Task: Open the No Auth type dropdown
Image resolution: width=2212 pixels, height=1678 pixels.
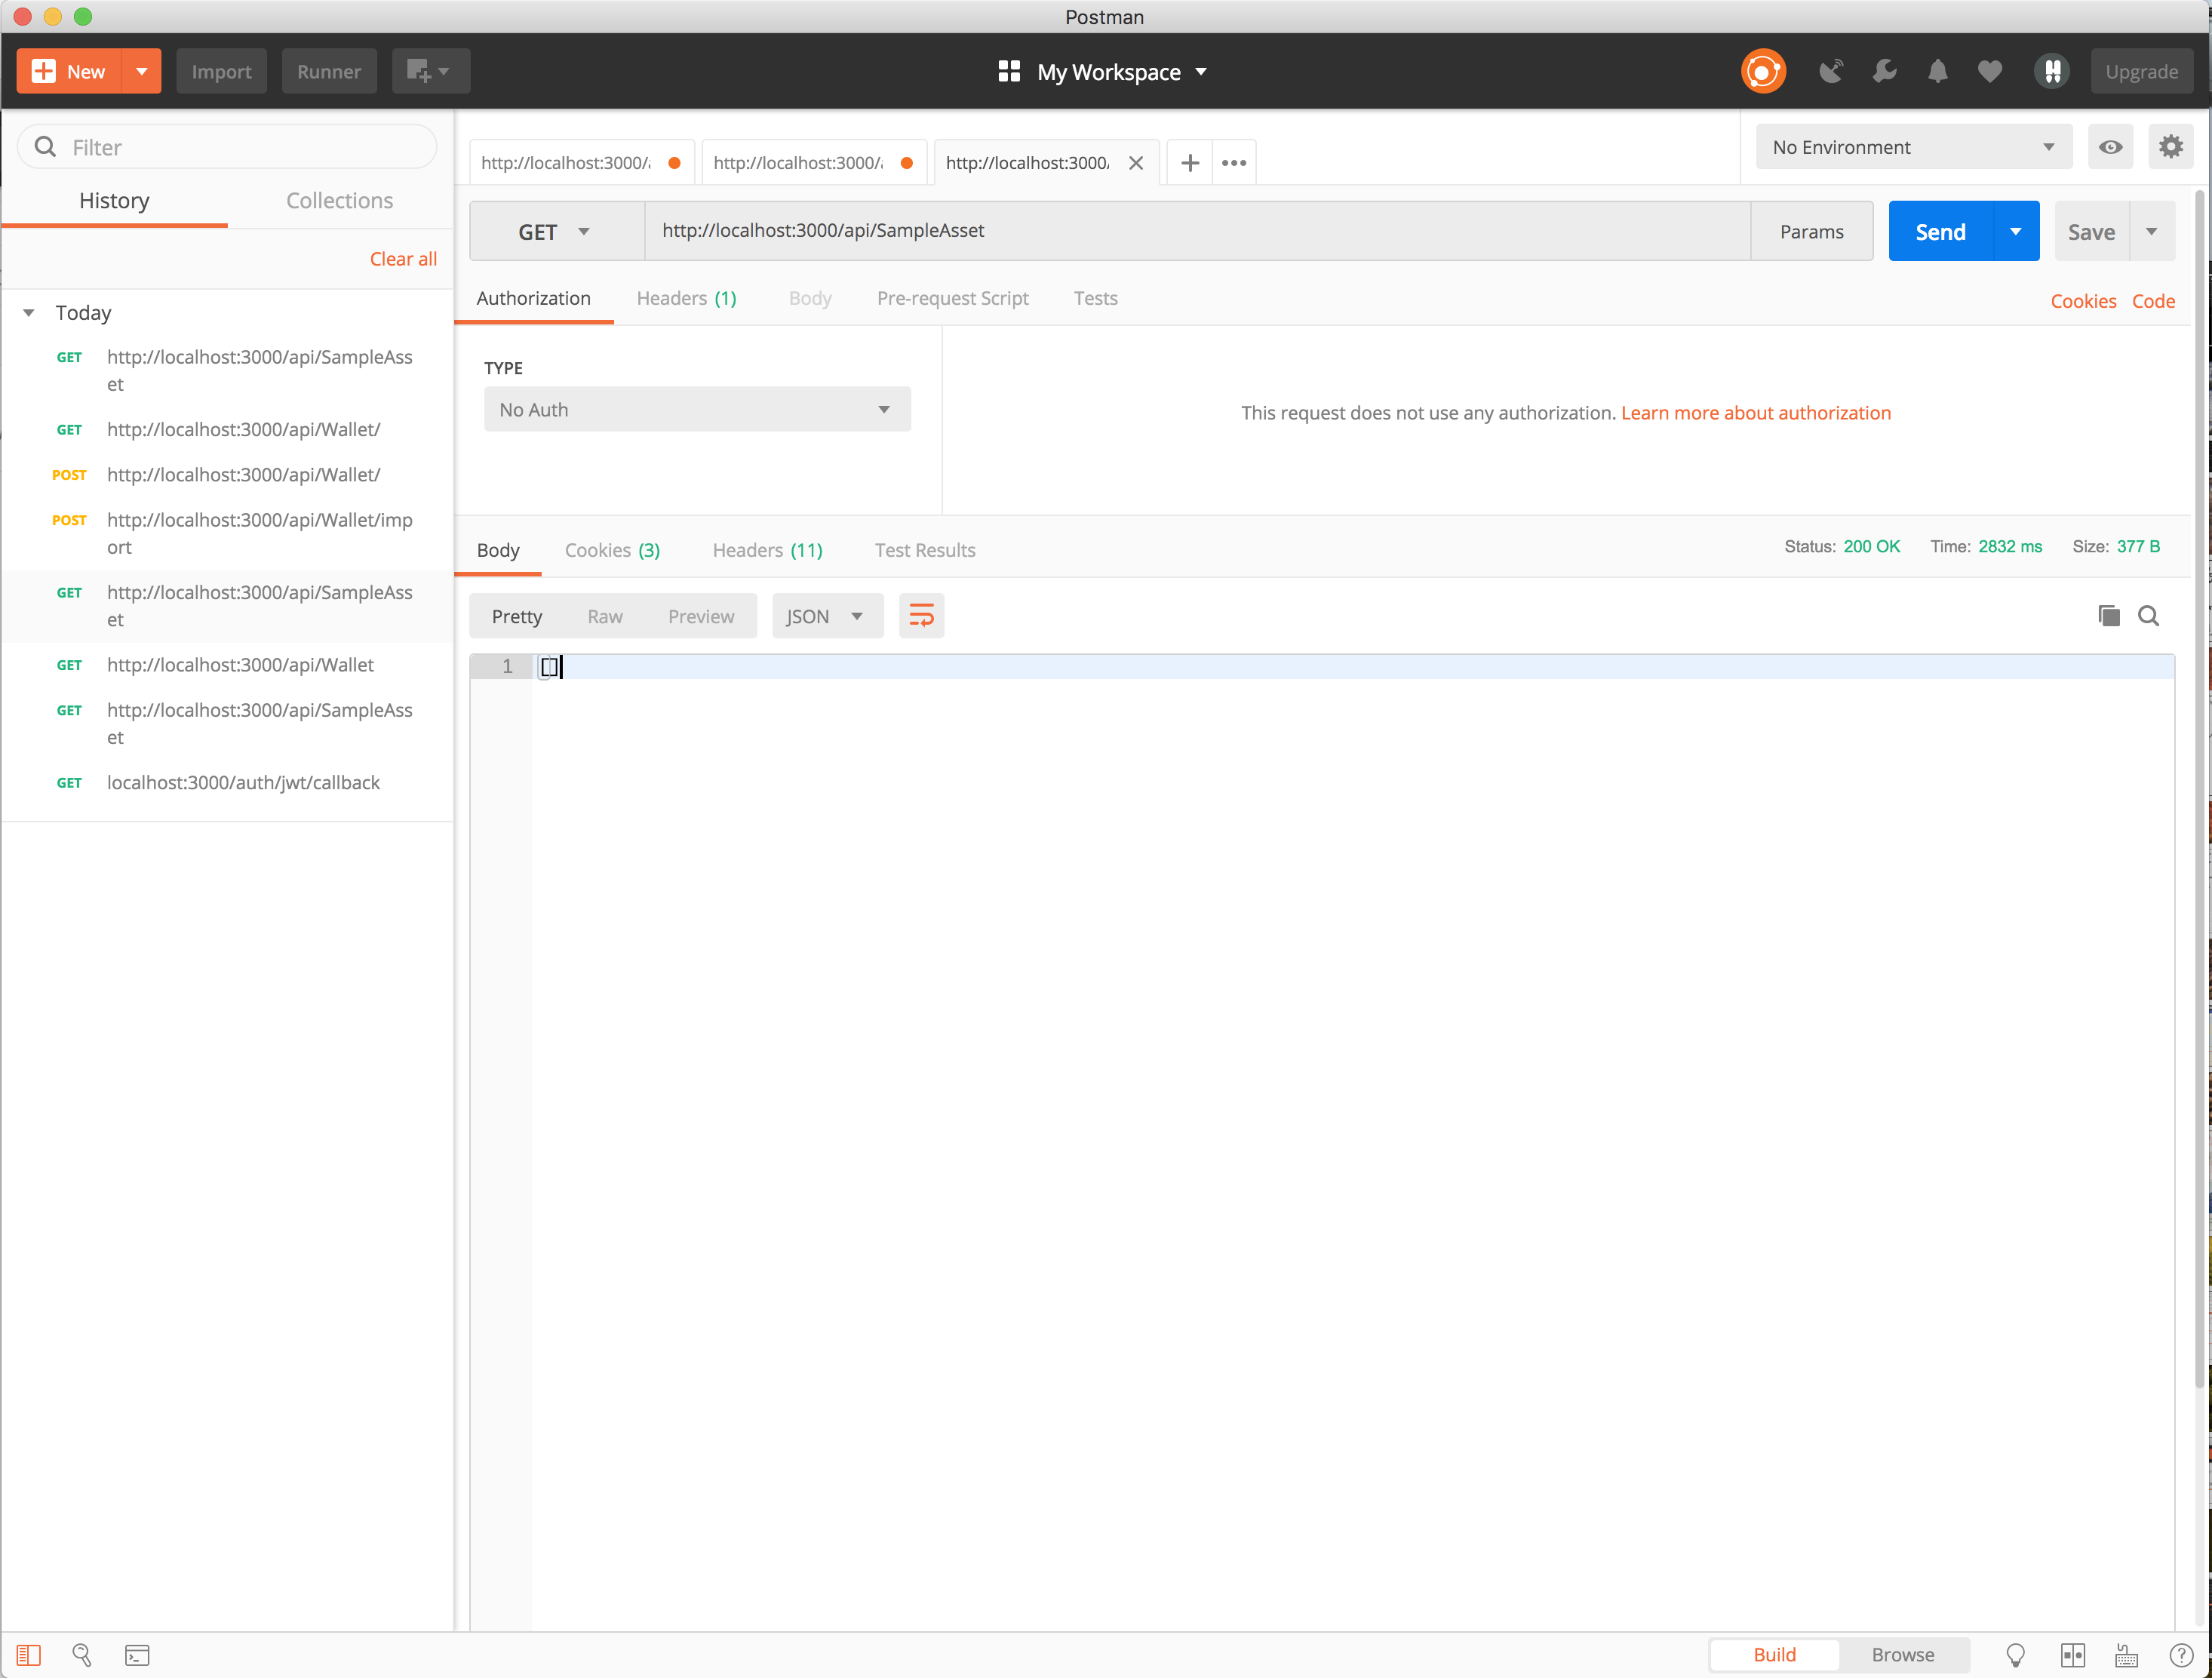Action: coord(696,409)
